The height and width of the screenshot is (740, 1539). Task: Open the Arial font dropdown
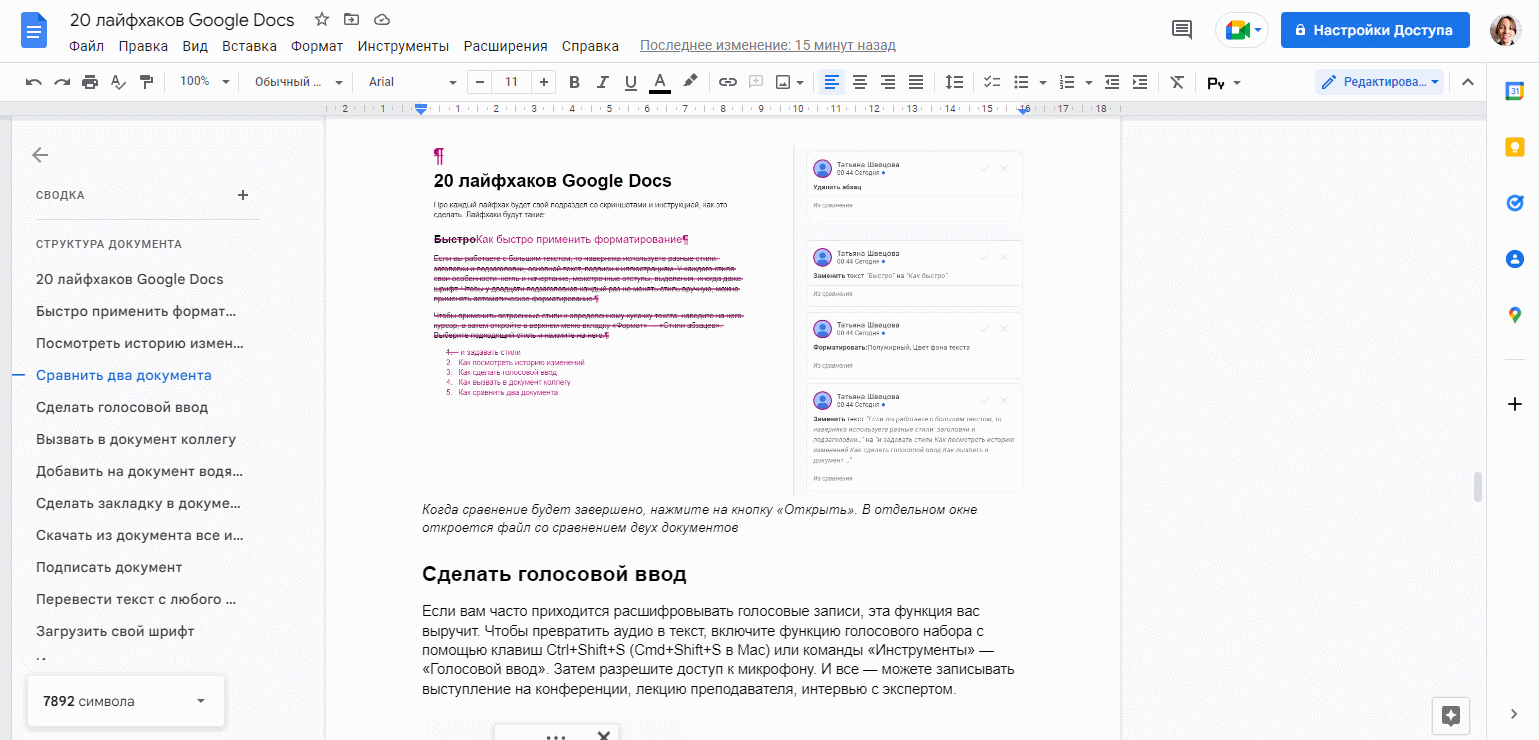(x=412, y=82)
